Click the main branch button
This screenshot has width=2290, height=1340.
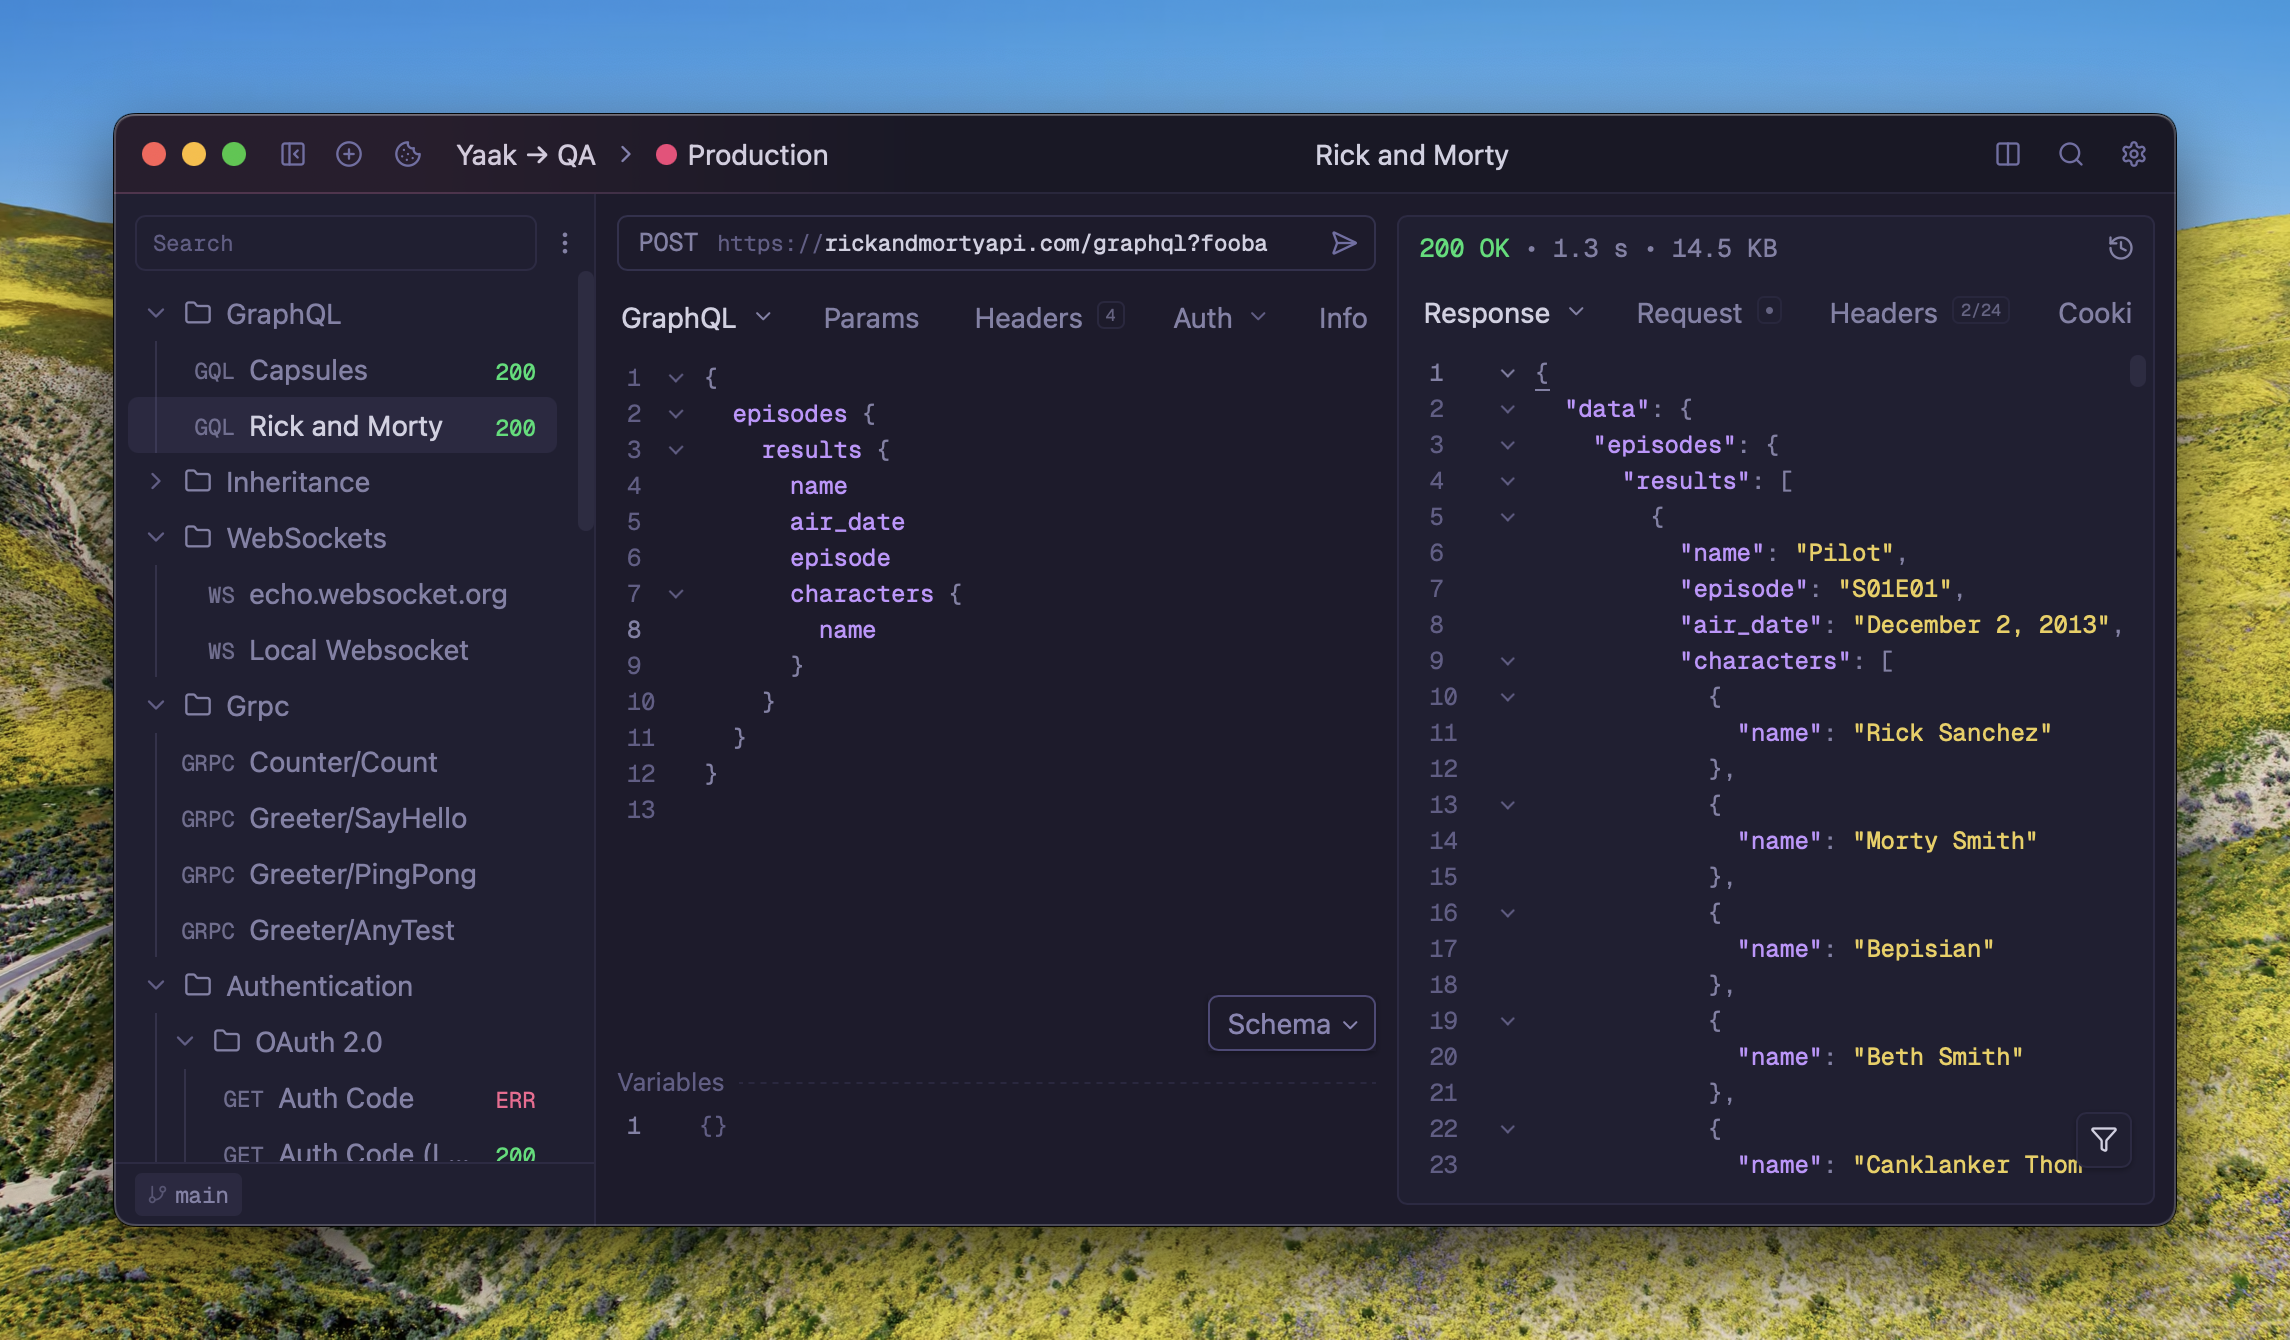(189, 1195)
